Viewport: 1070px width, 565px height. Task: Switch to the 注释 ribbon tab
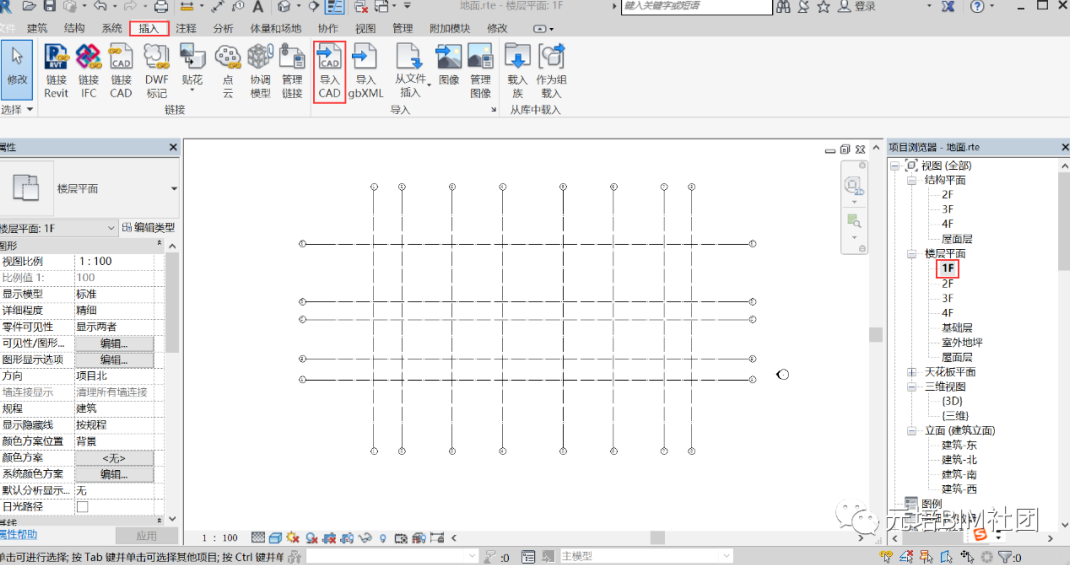186,29
